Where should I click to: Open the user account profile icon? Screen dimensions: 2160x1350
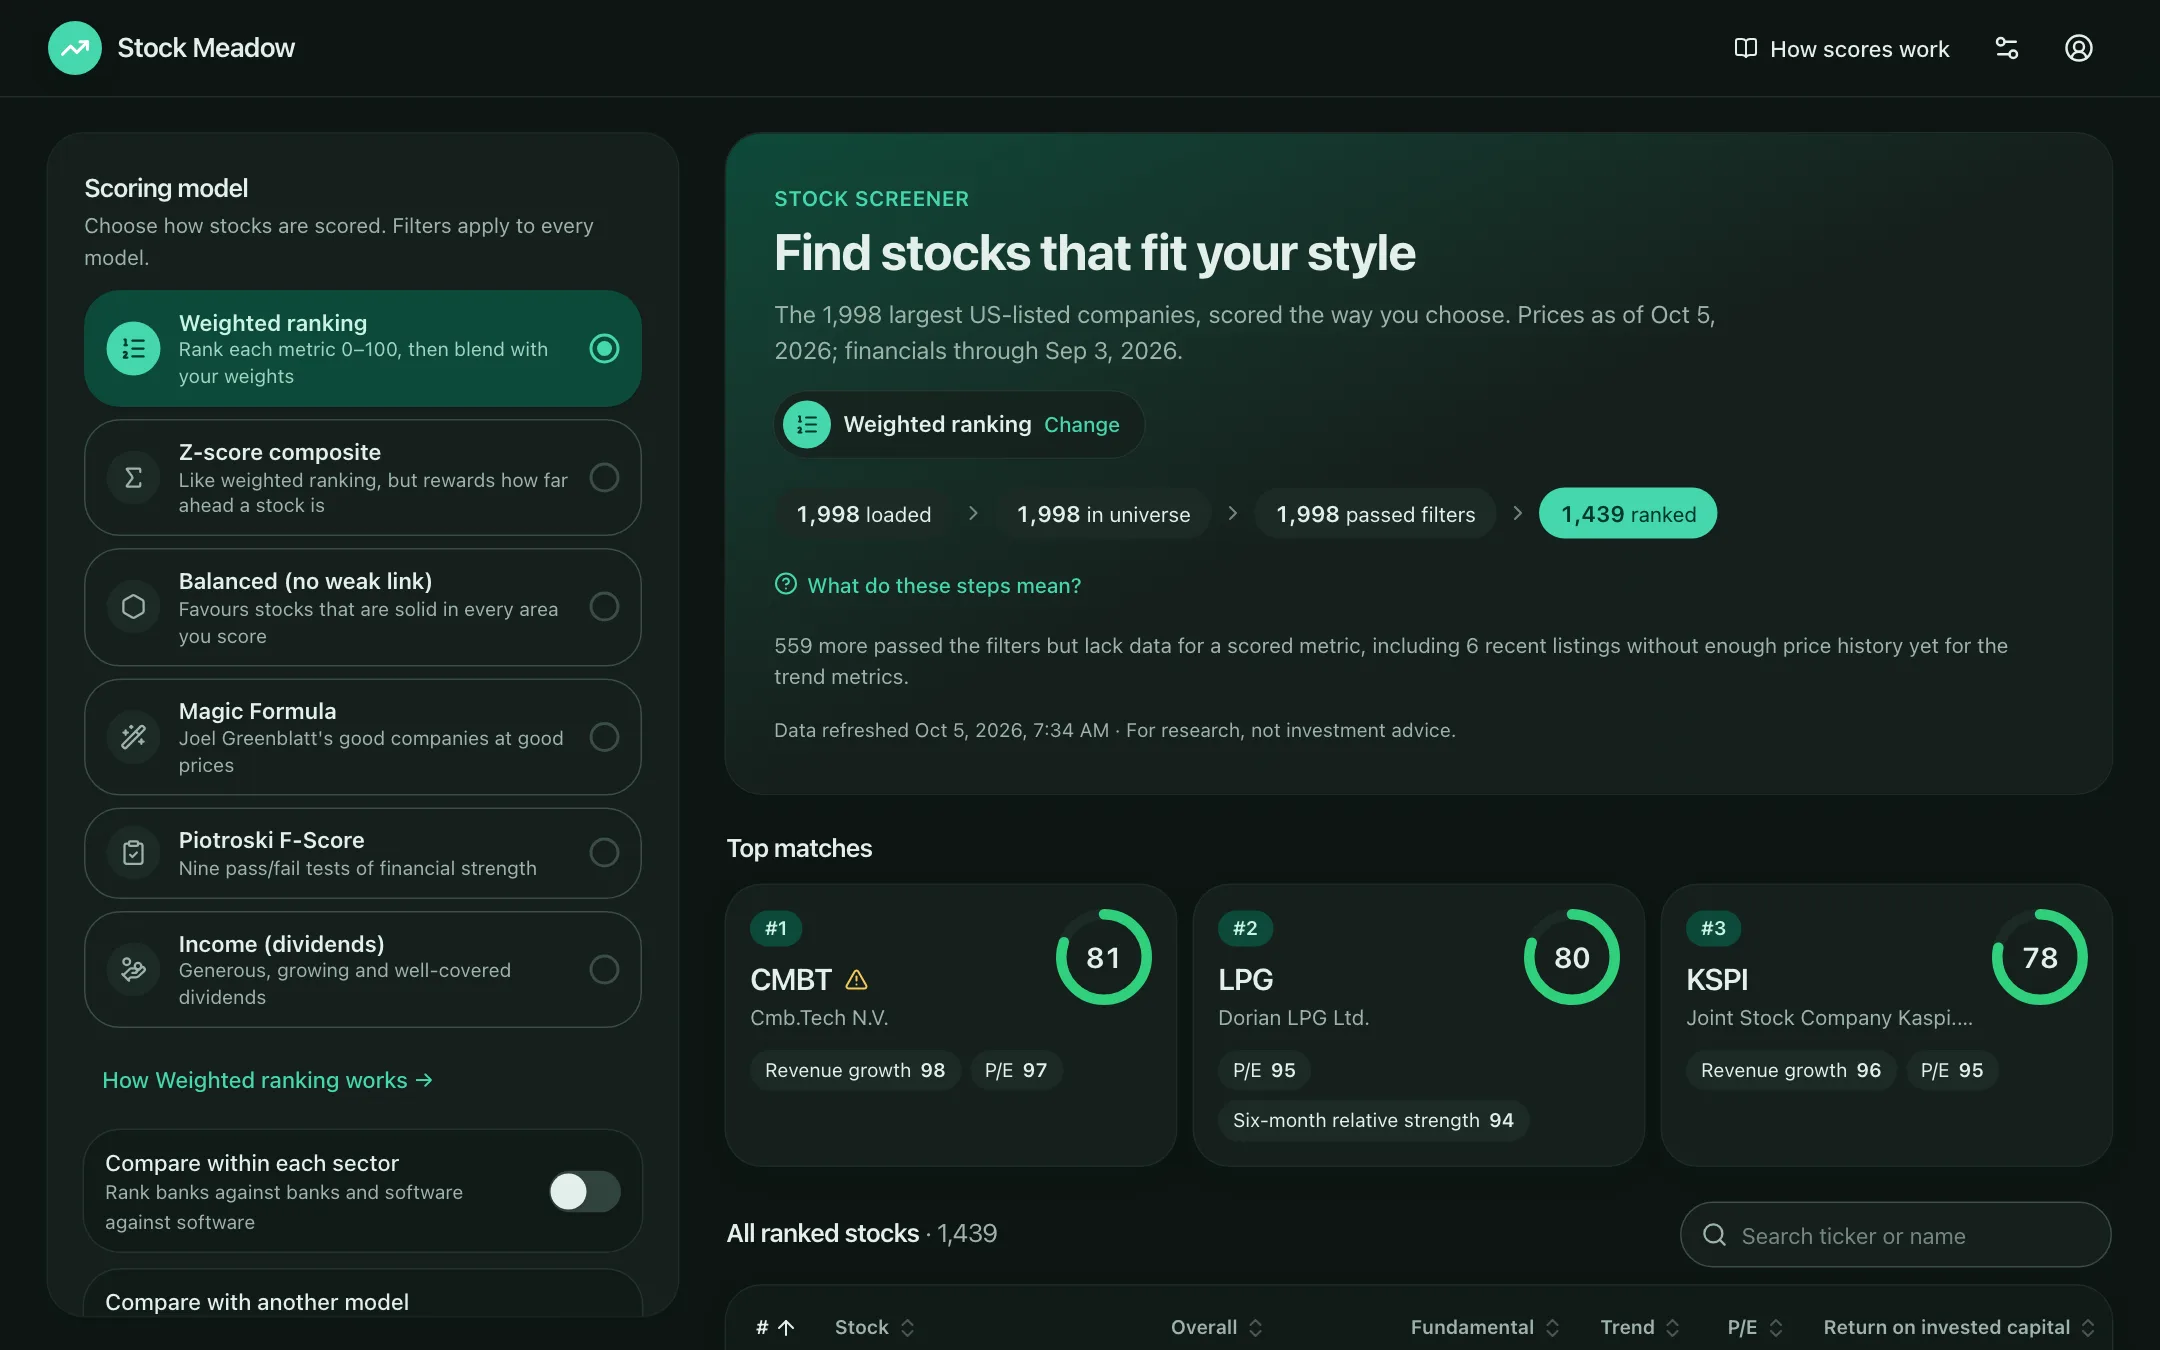tap(2078, 48)
